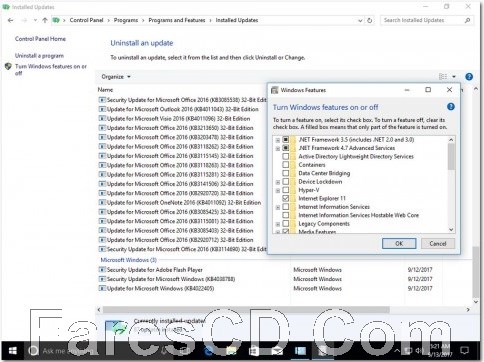This screenshot has height=362, width=484.
Task: Click icon of Security Update for Adobe Flash Player
Action: [102, 270]
